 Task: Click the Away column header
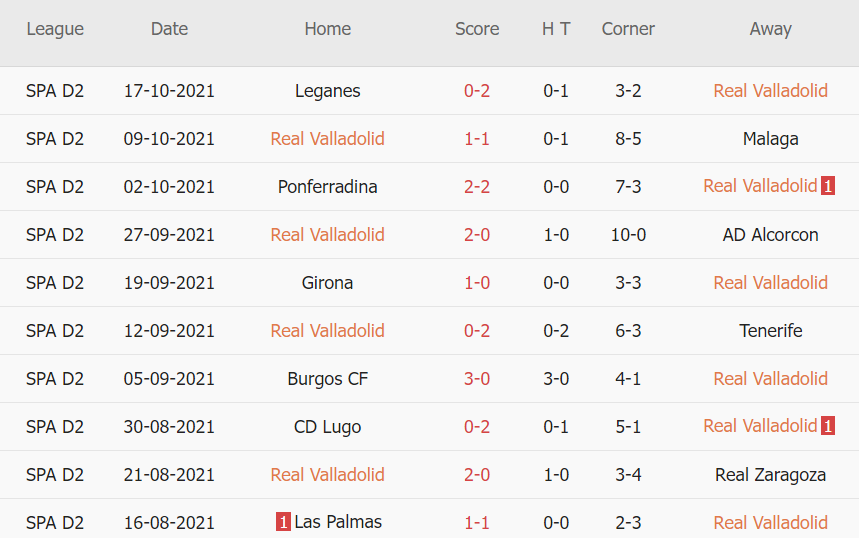point(770,29)
